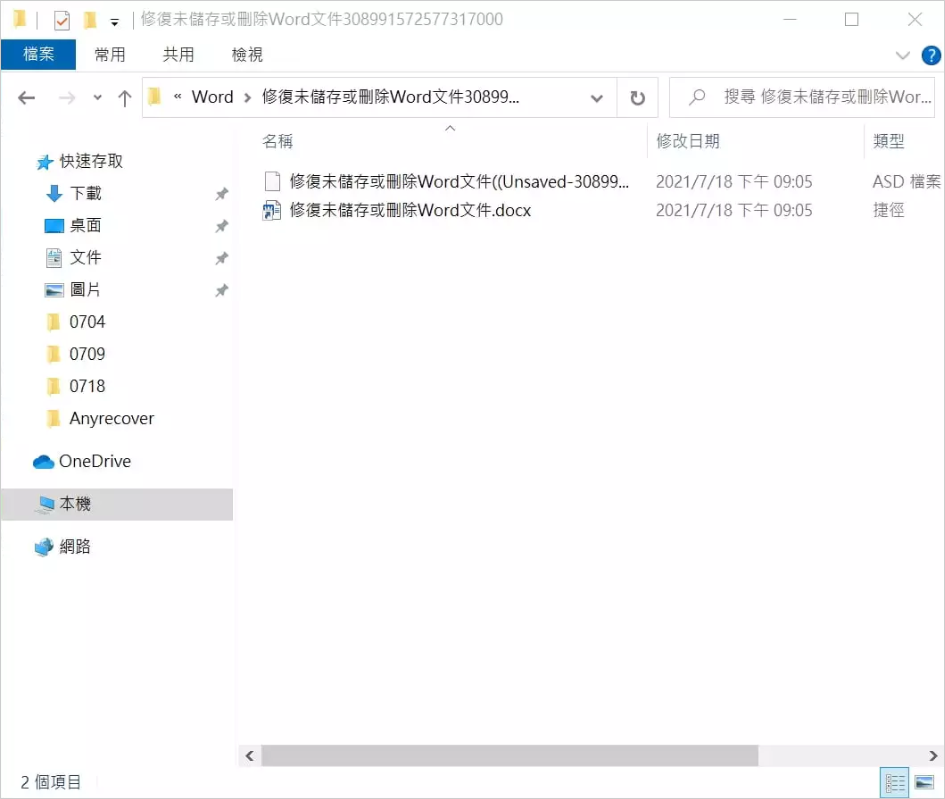This screenshot has width=945, height=799.
Task: Open the 檔案 menu tab
Action: (39, 55)
